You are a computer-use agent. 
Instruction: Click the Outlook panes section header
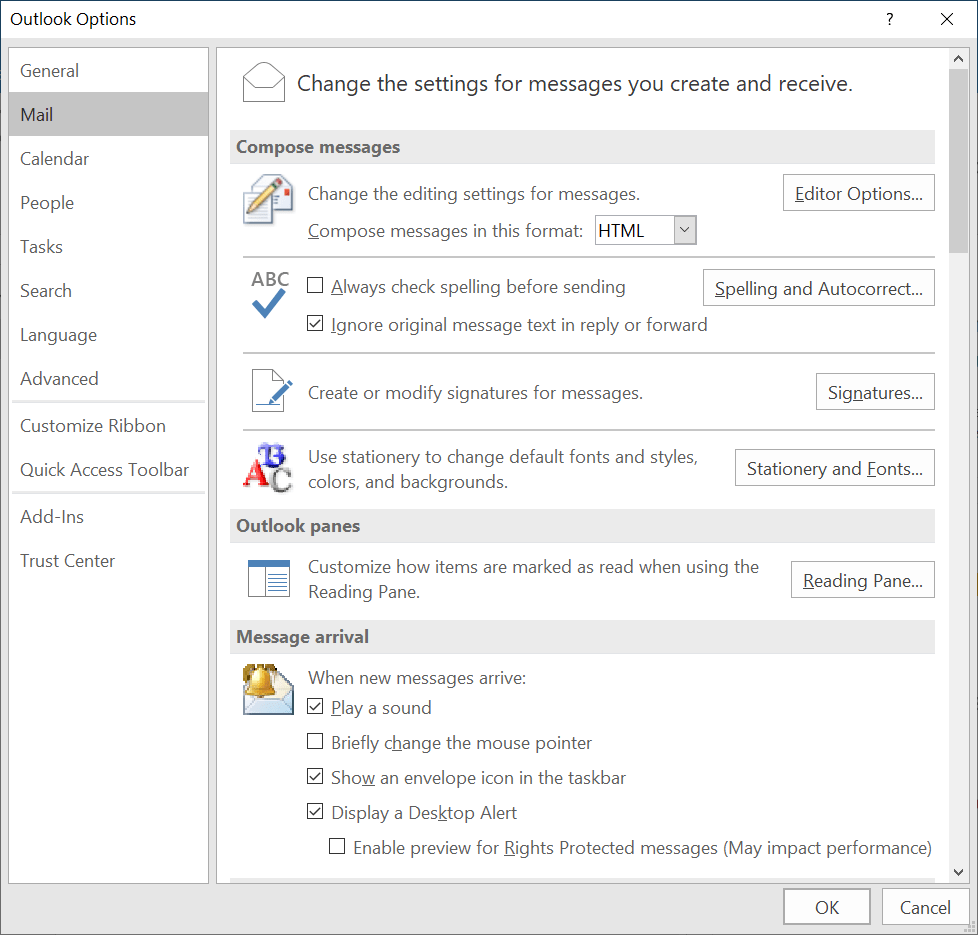click(x=582, y=526)
